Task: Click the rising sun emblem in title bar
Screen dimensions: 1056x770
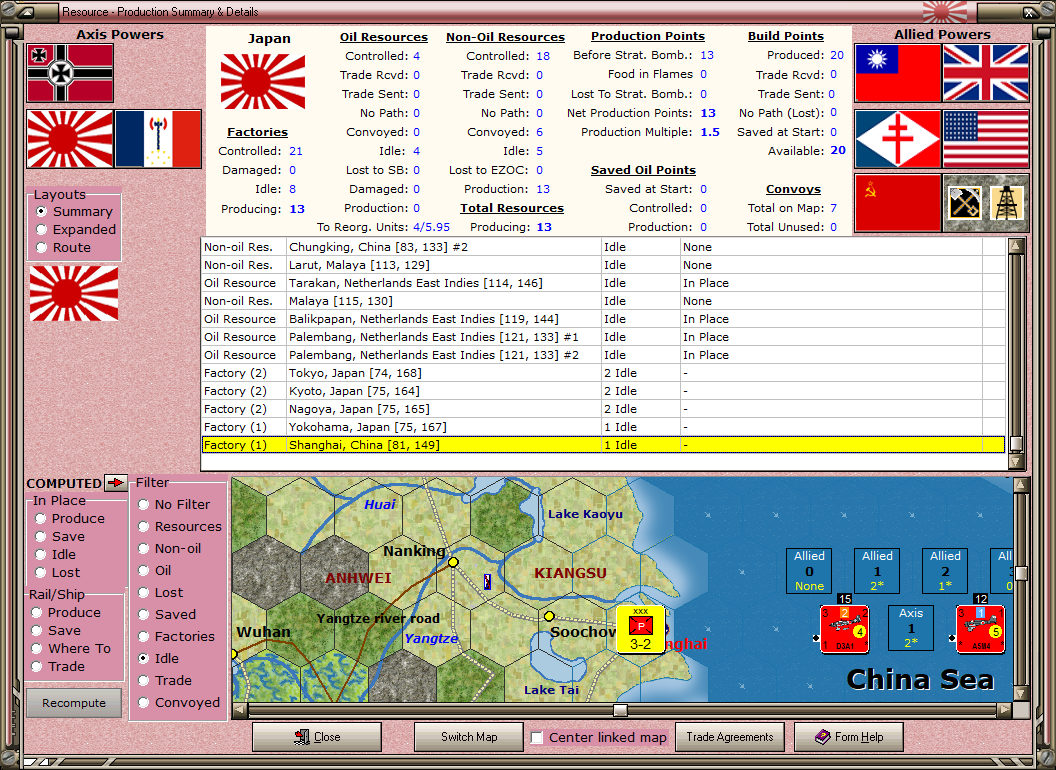Action: tap(944, 11)
